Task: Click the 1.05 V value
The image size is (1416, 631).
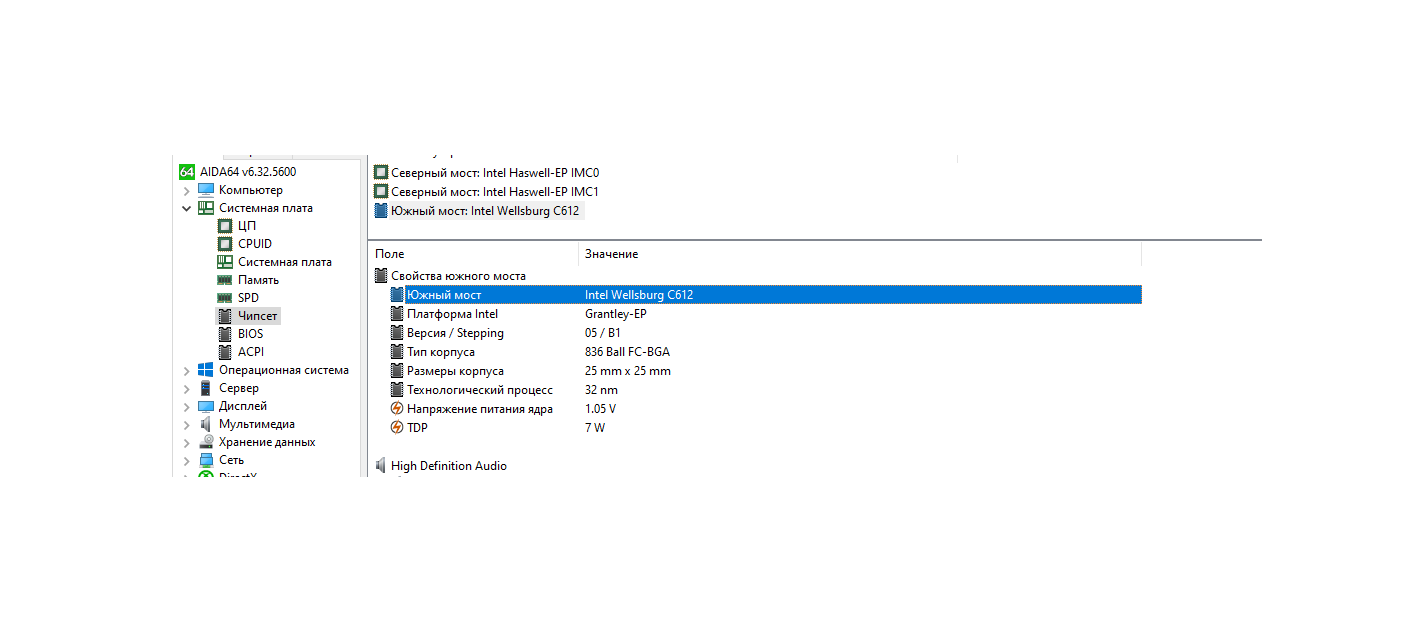Action: coord(600,409)
